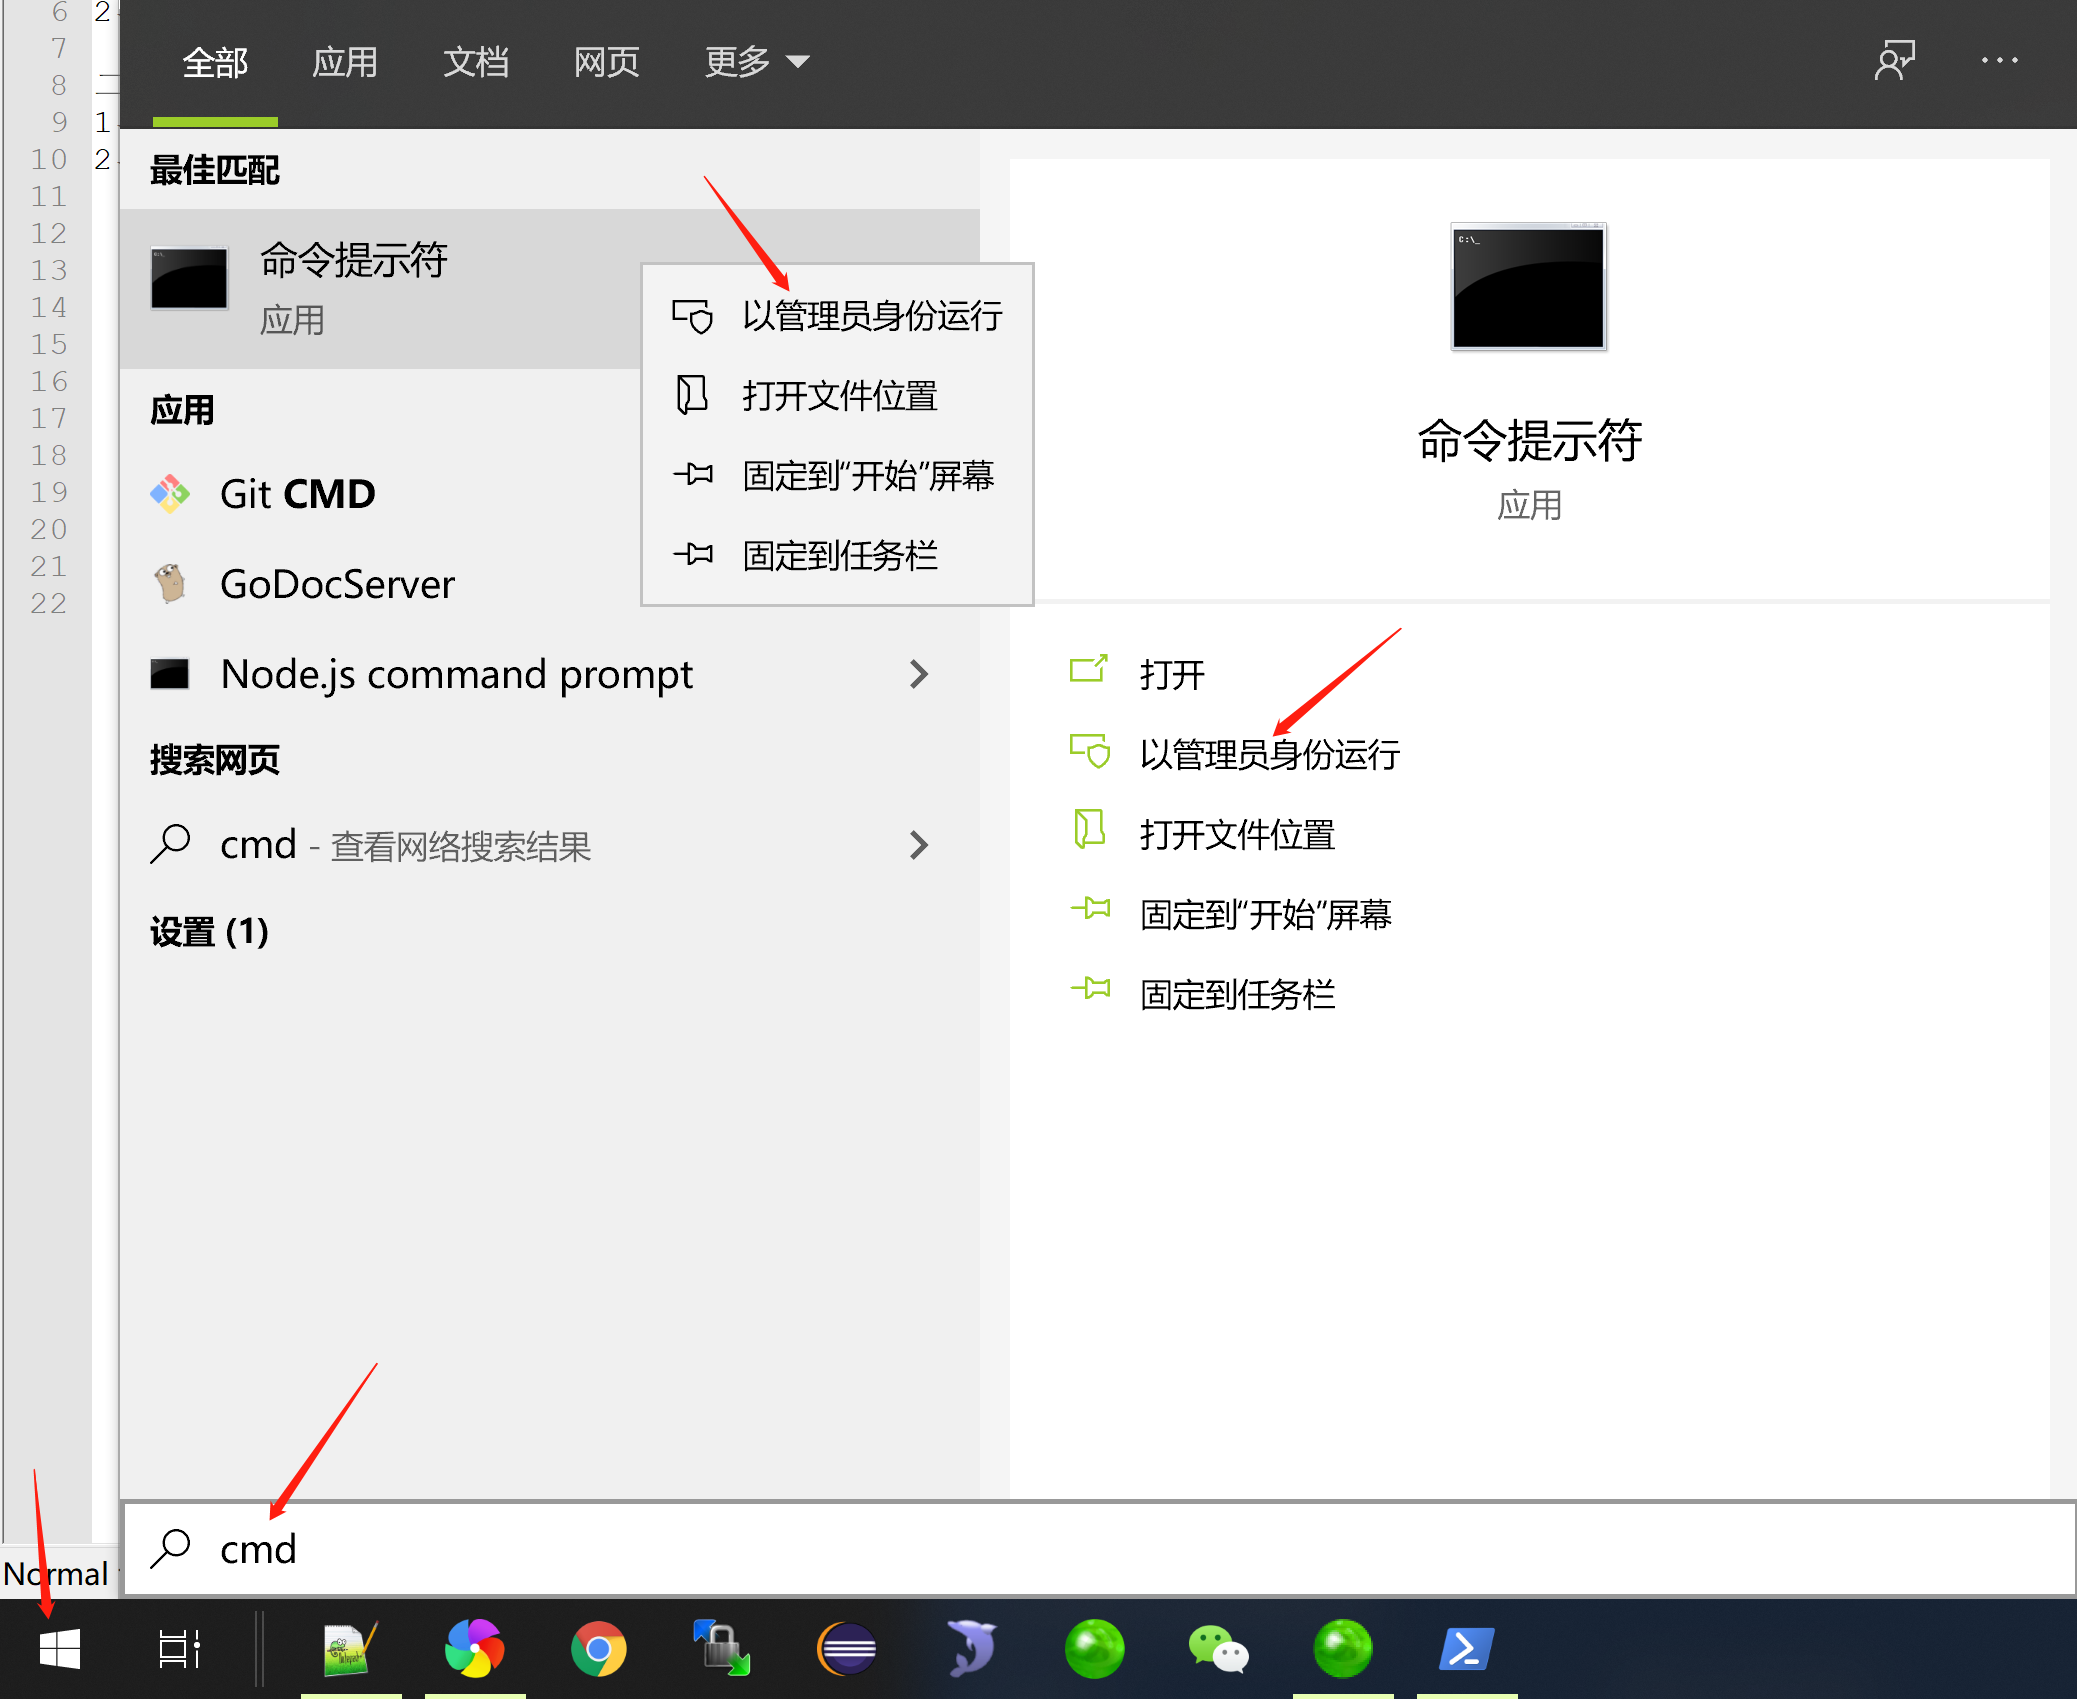This screenshot has height=1699, width=2077.
Task: Expand the 更多 dropdown
Action: click(757, 62)
